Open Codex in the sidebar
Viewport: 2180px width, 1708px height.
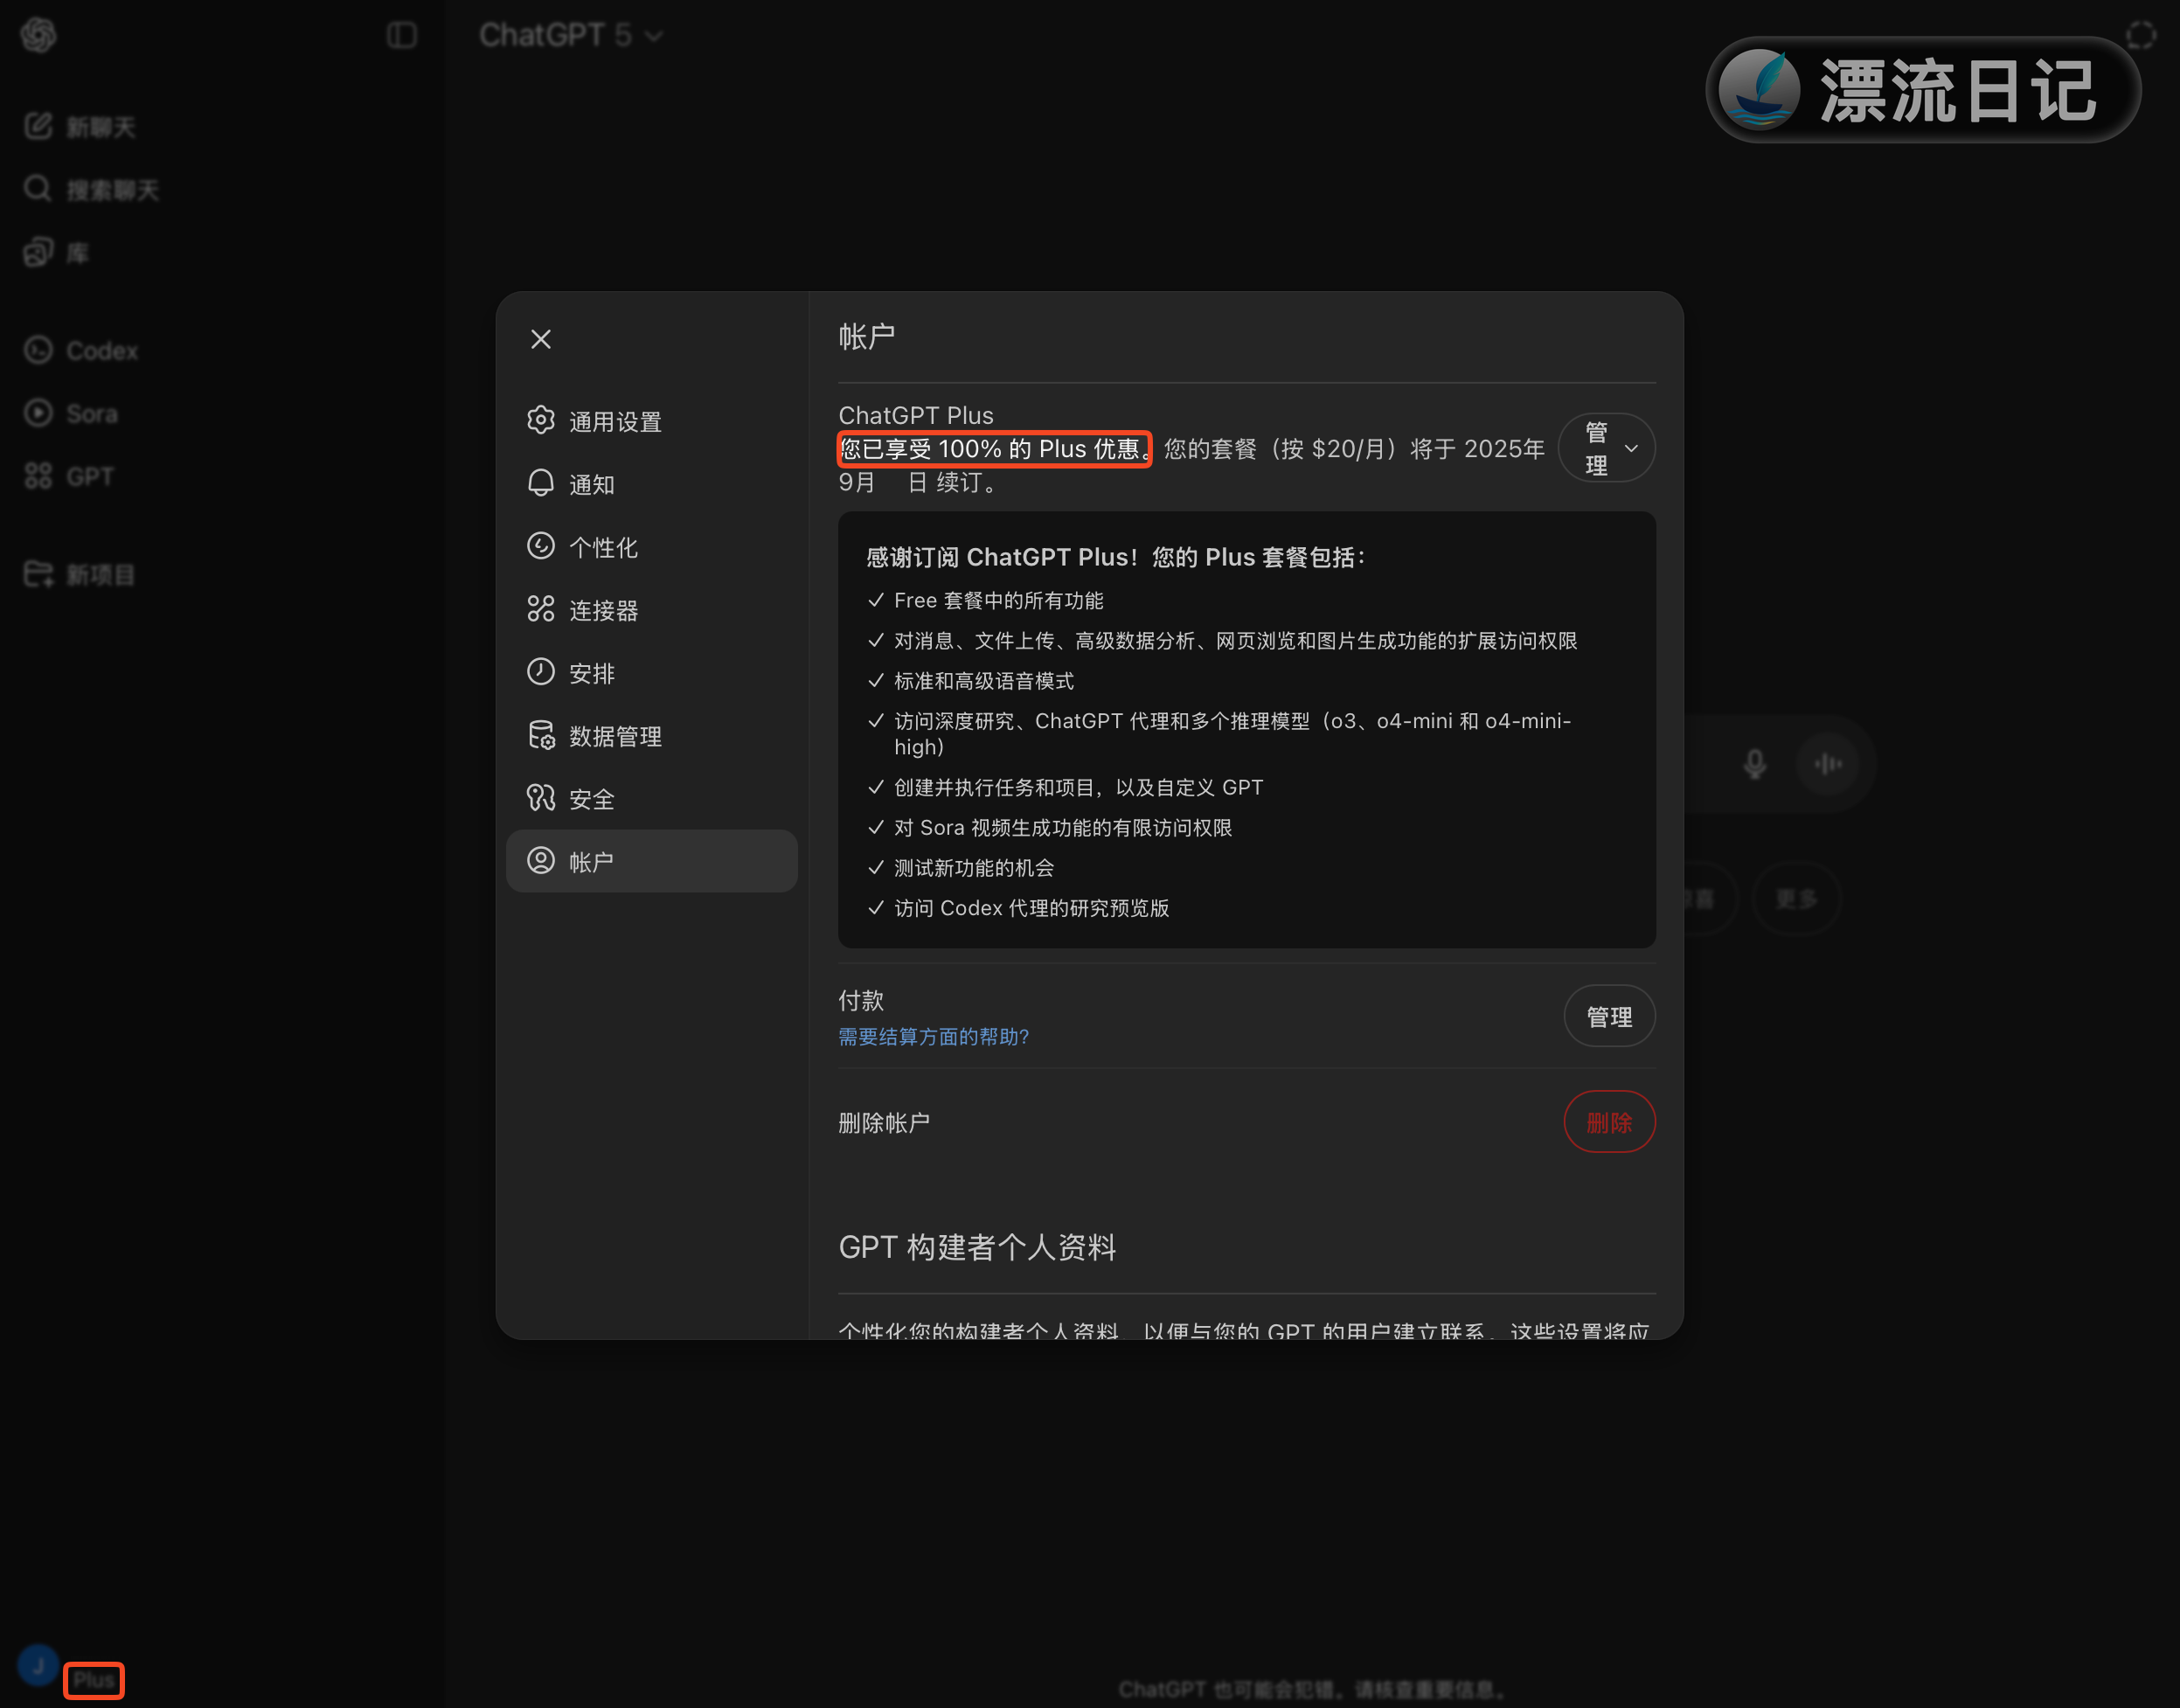(82, 351)
